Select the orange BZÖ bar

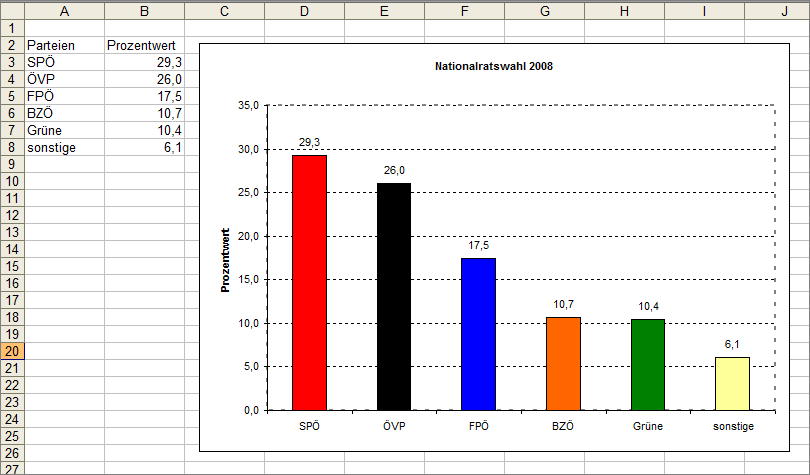click(563, 363)
